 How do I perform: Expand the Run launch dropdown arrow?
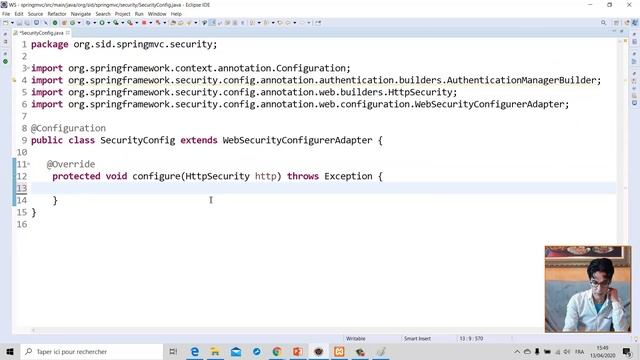(109, 23)
